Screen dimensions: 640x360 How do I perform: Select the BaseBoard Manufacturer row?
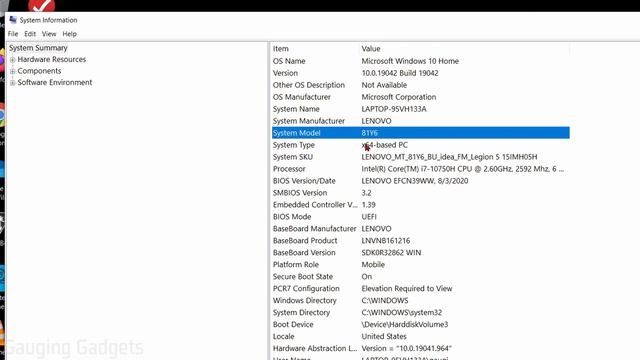pos(420,229)
